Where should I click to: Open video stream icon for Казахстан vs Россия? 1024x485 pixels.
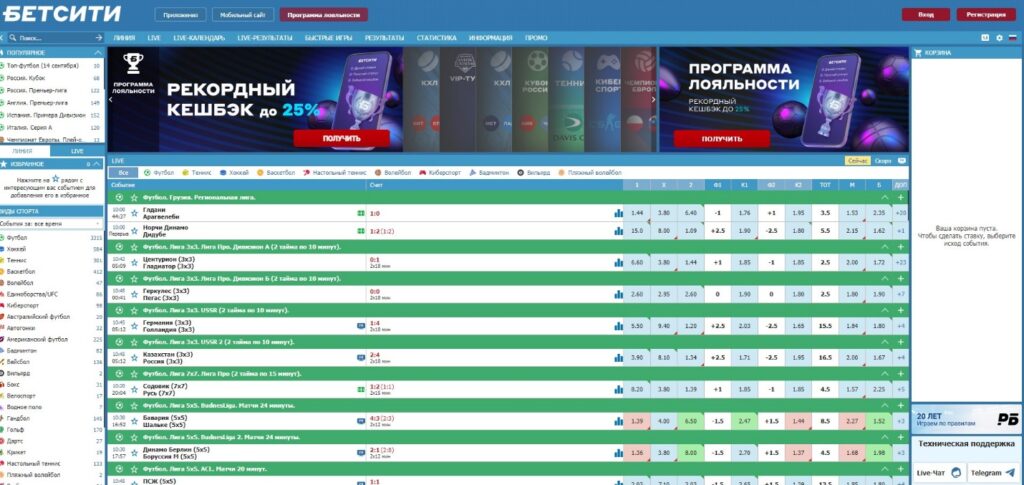coord(360,358)
